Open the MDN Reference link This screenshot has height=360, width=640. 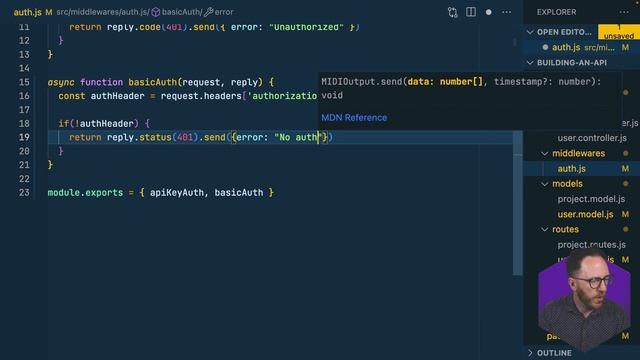pyautogui.click(x=354, y=118)
